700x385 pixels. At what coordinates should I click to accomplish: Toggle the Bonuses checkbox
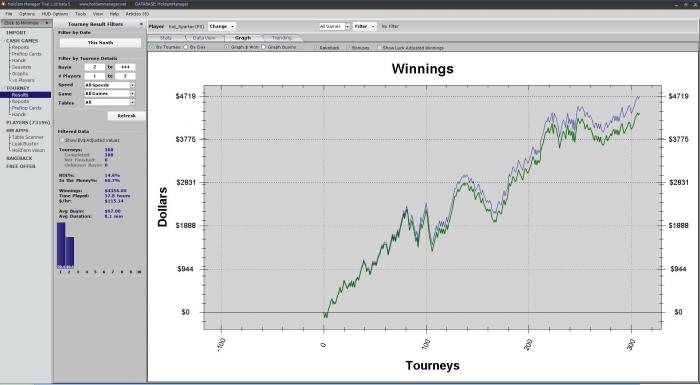coord(349,47)
